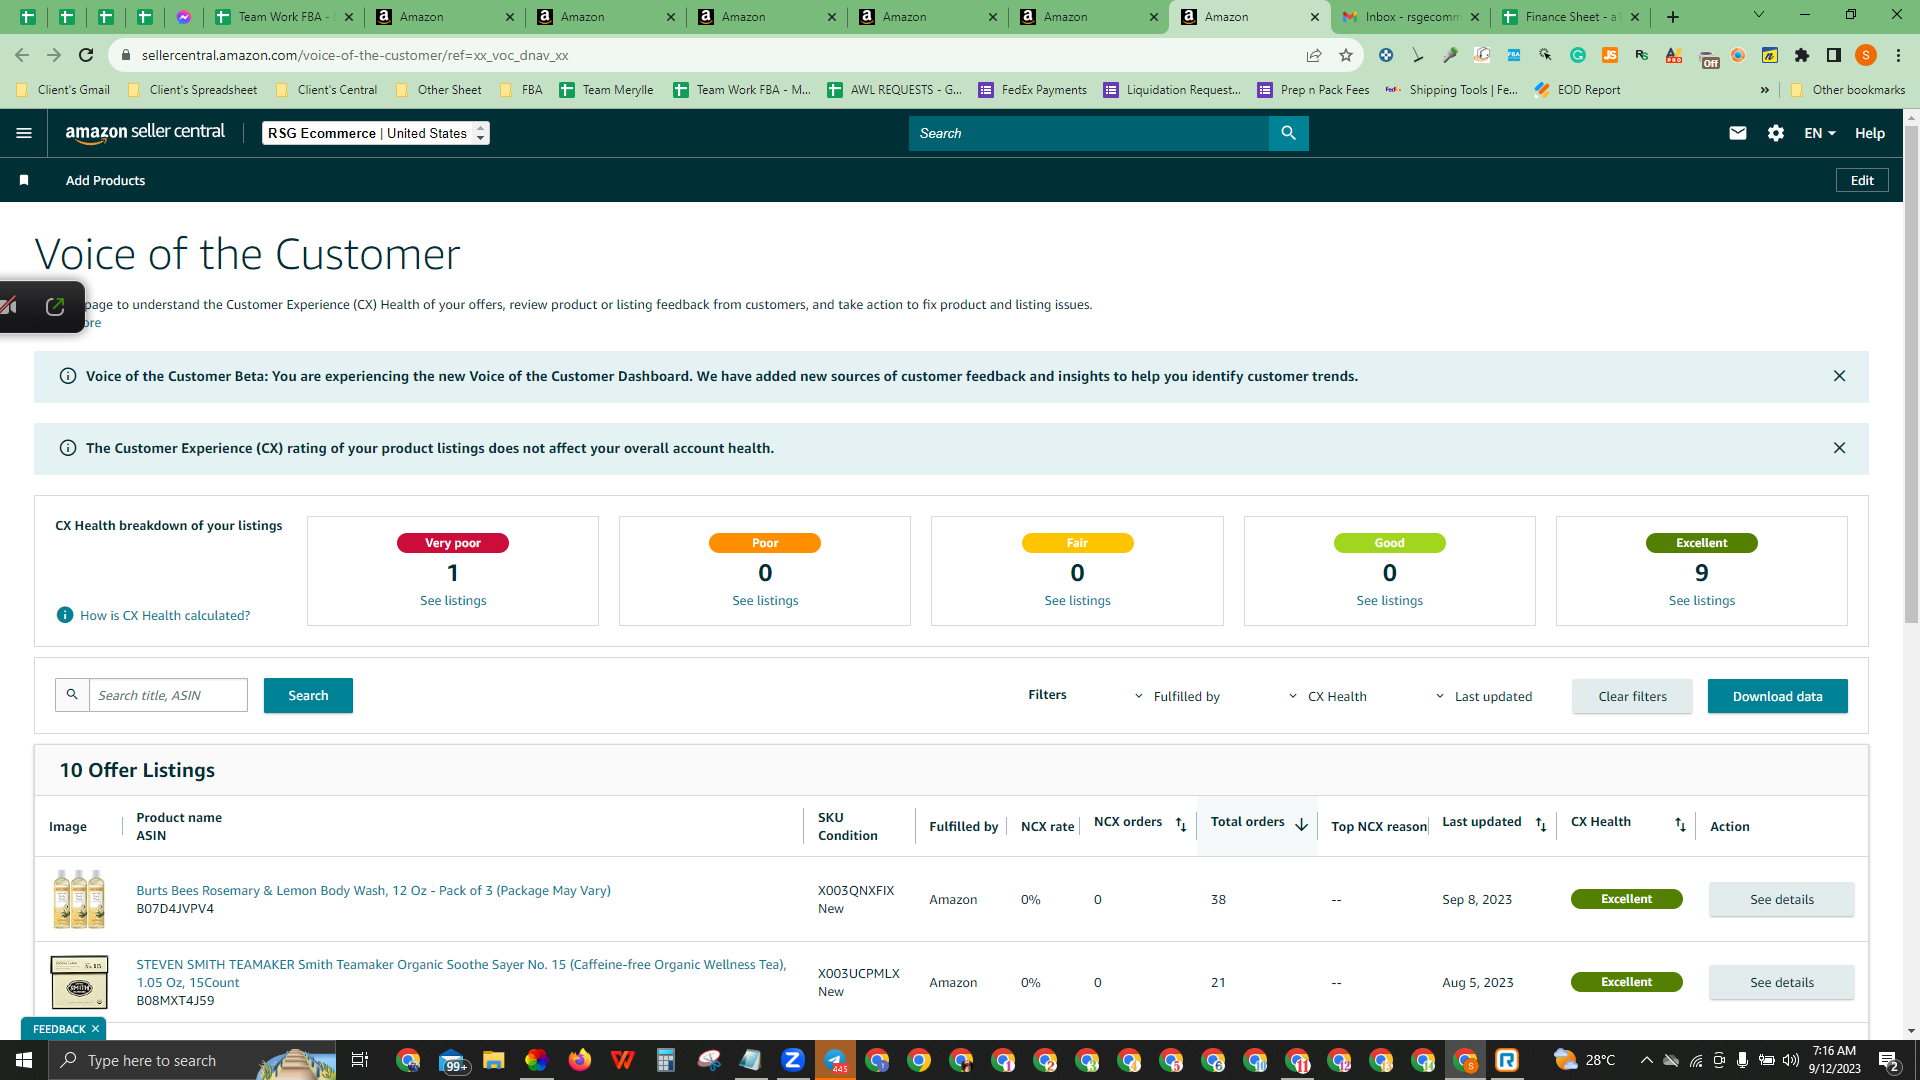This screenshot has width=1920, height=1080.
Task: Click the Add Products link
Action: click(105, 180)
